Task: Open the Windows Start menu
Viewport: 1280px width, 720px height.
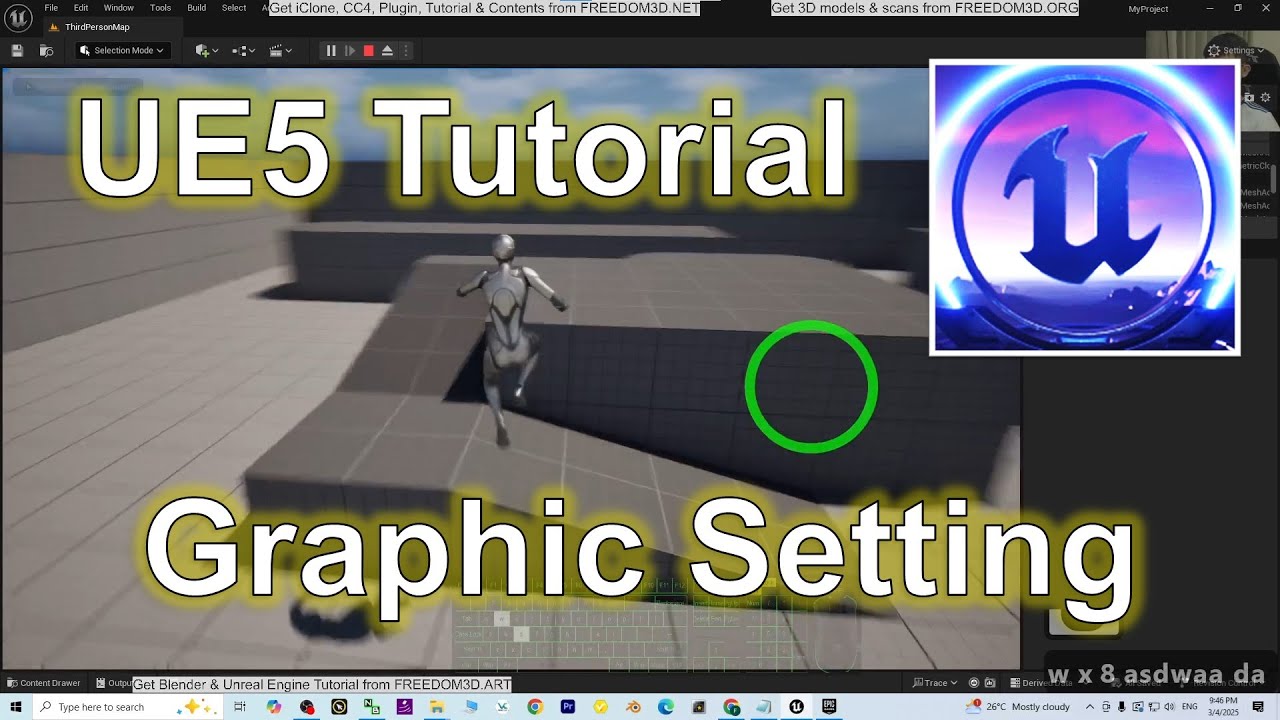Action: click(x=16, y=707)
